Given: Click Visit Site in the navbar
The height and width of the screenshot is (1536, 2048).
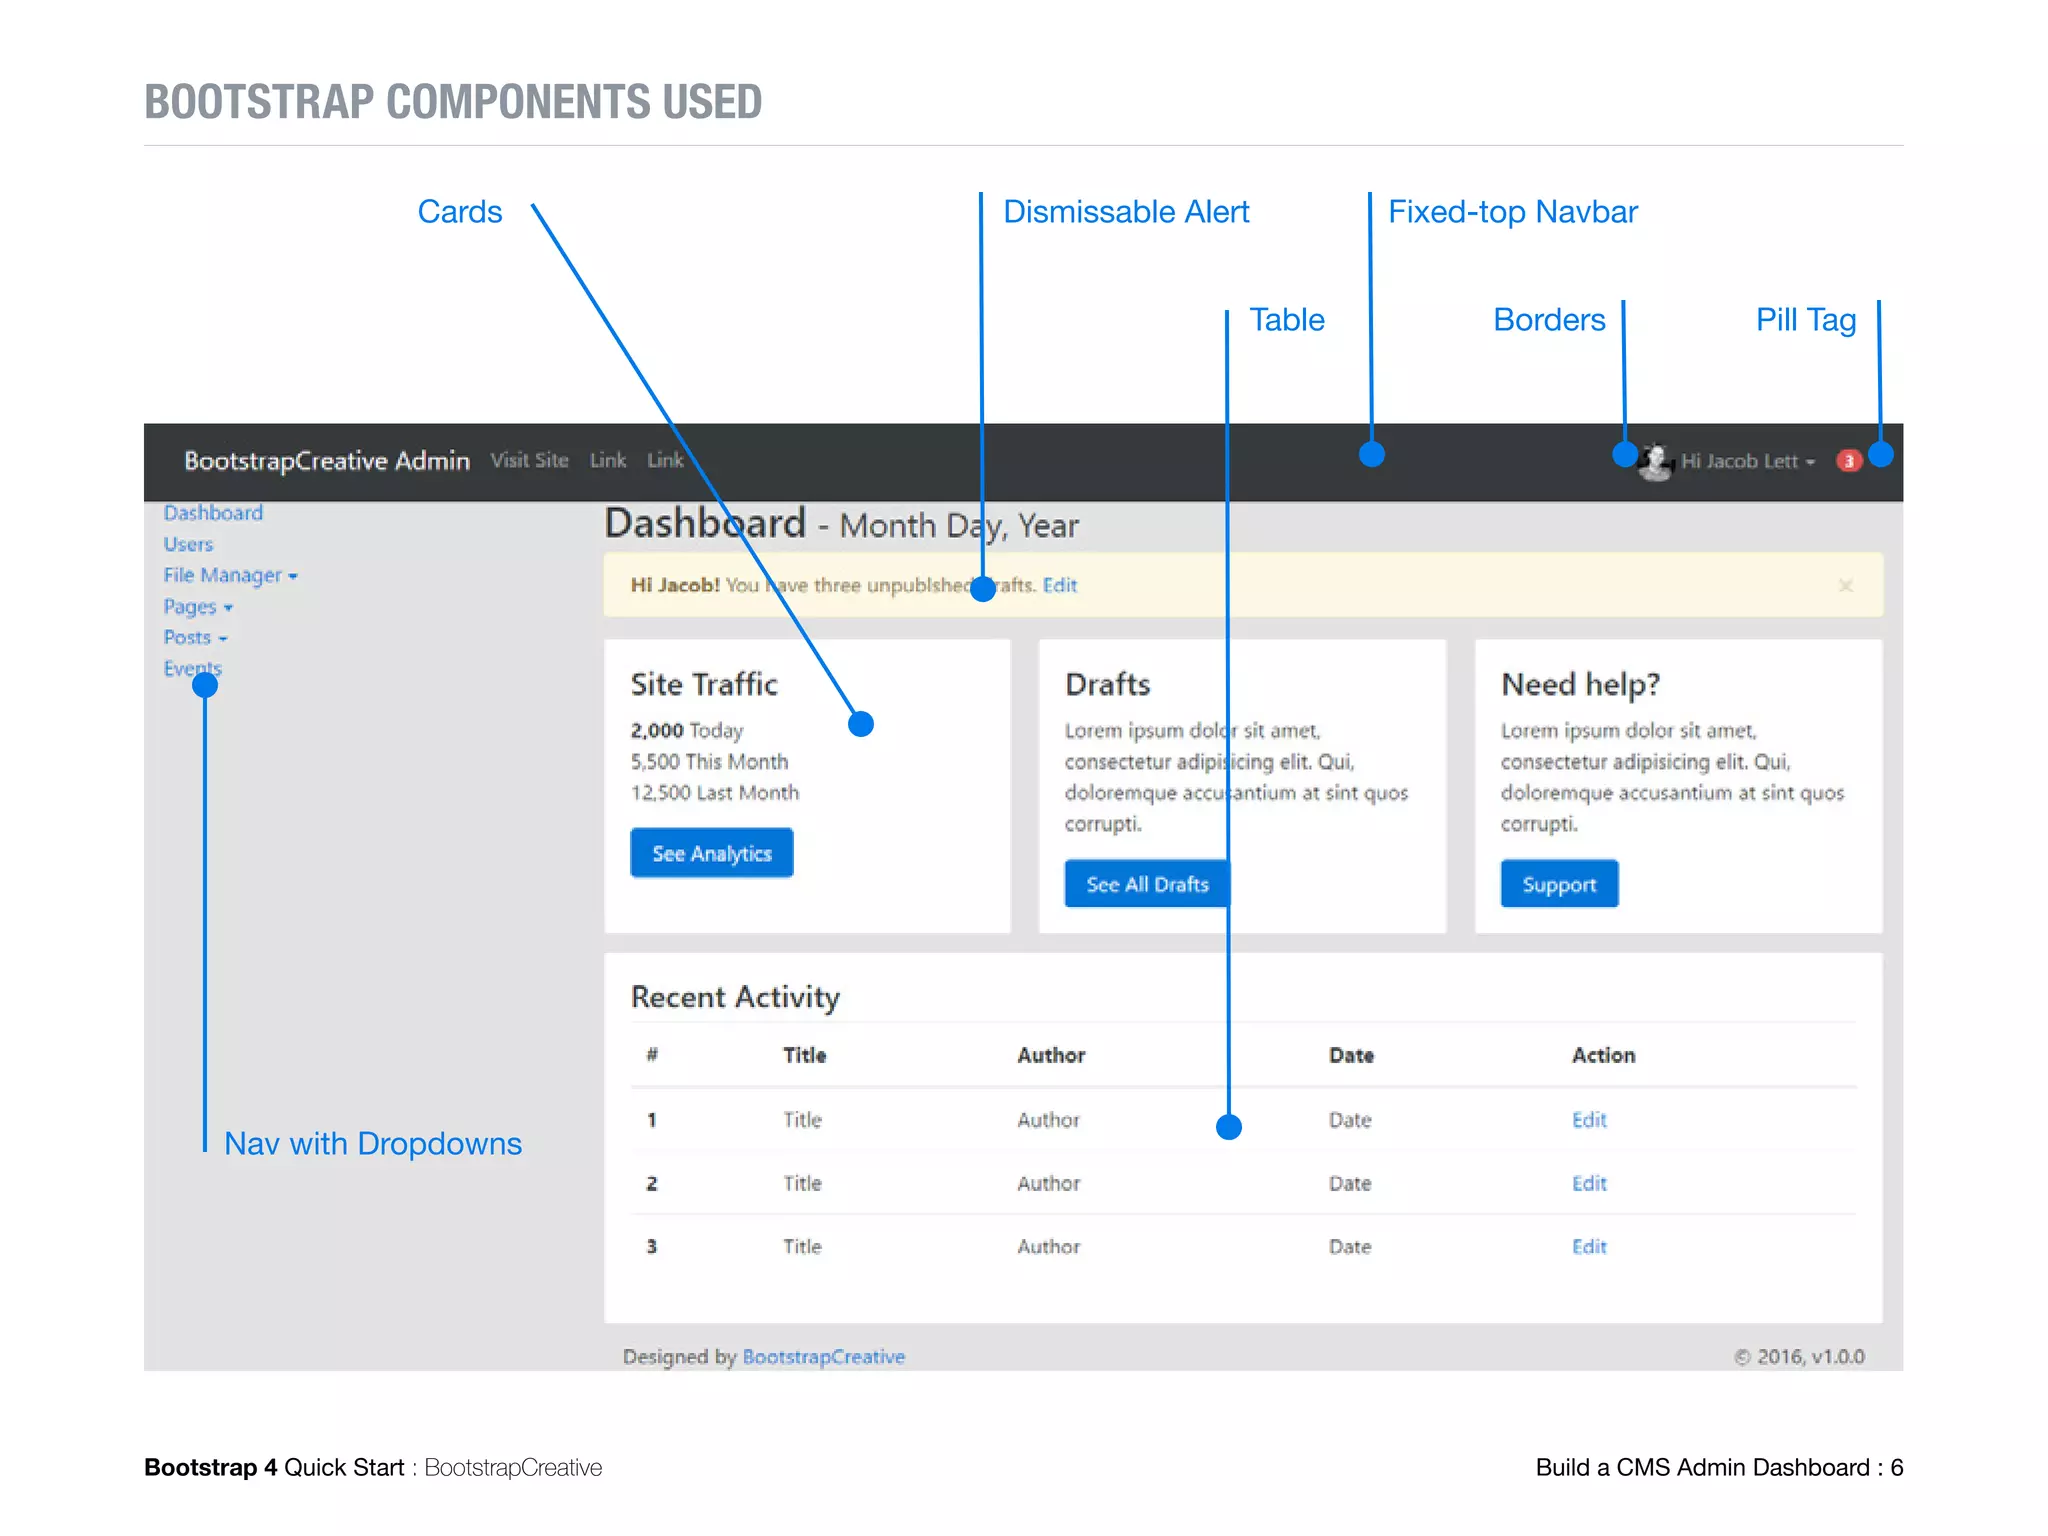Looking at the screenshot, I should point(529,460).
